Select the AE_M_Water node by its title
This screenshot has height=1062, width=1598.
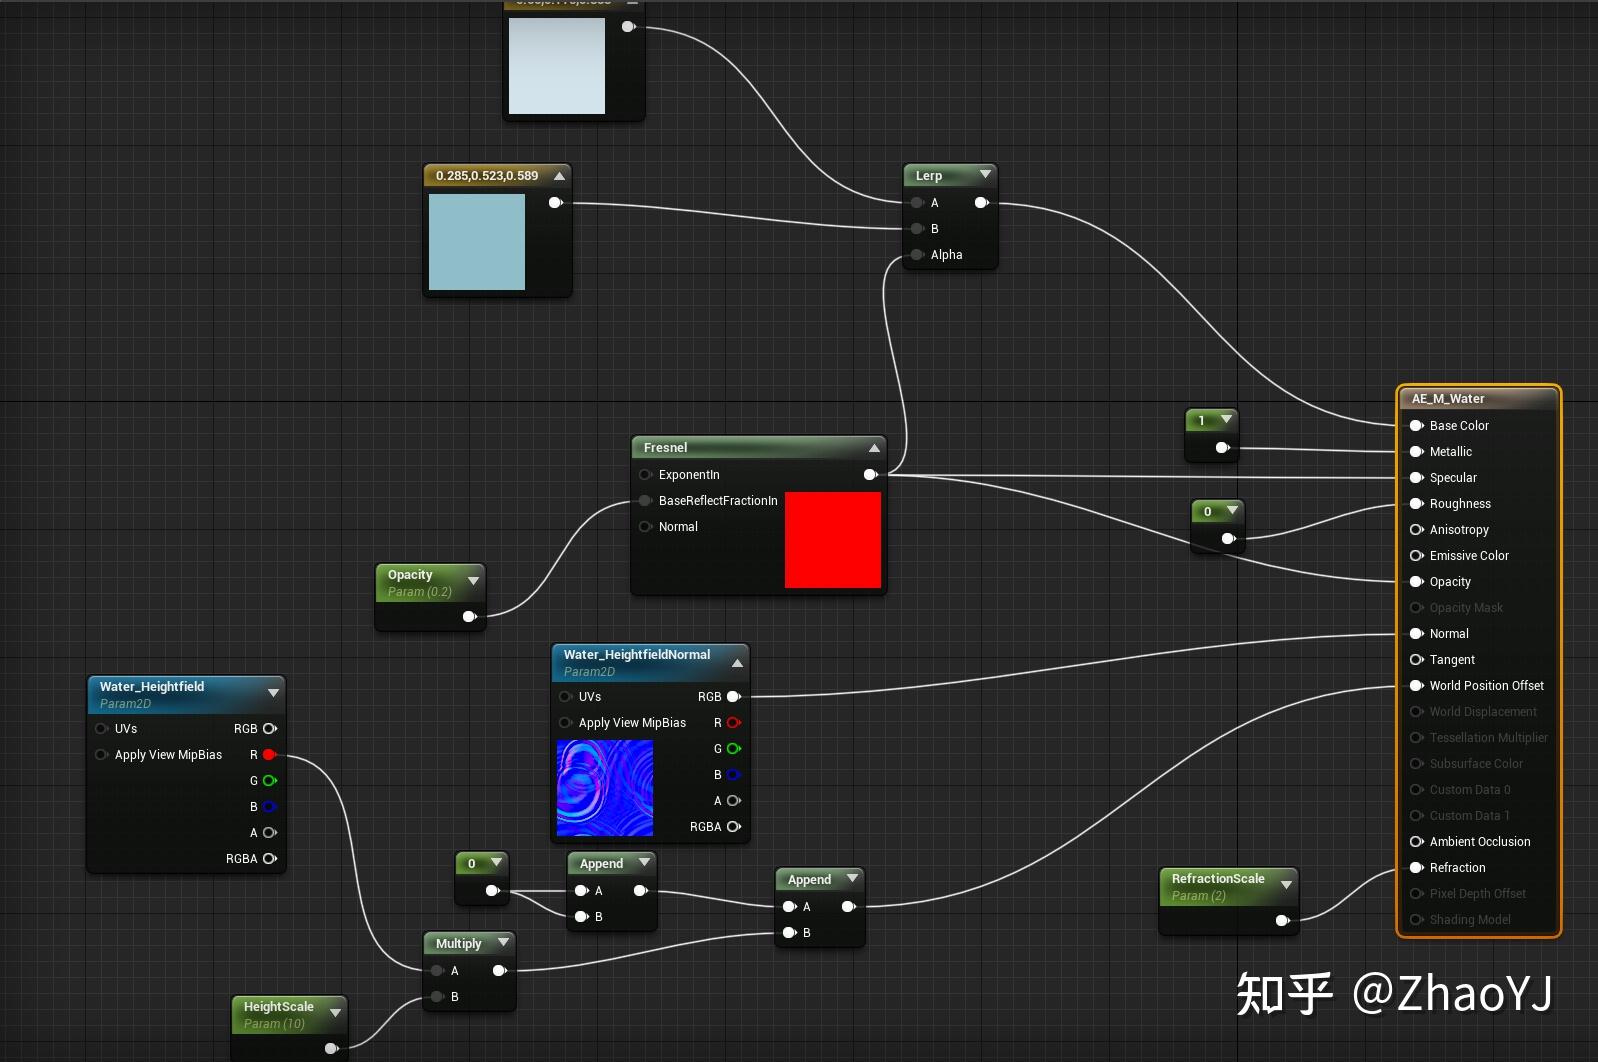pos(1448,399)
